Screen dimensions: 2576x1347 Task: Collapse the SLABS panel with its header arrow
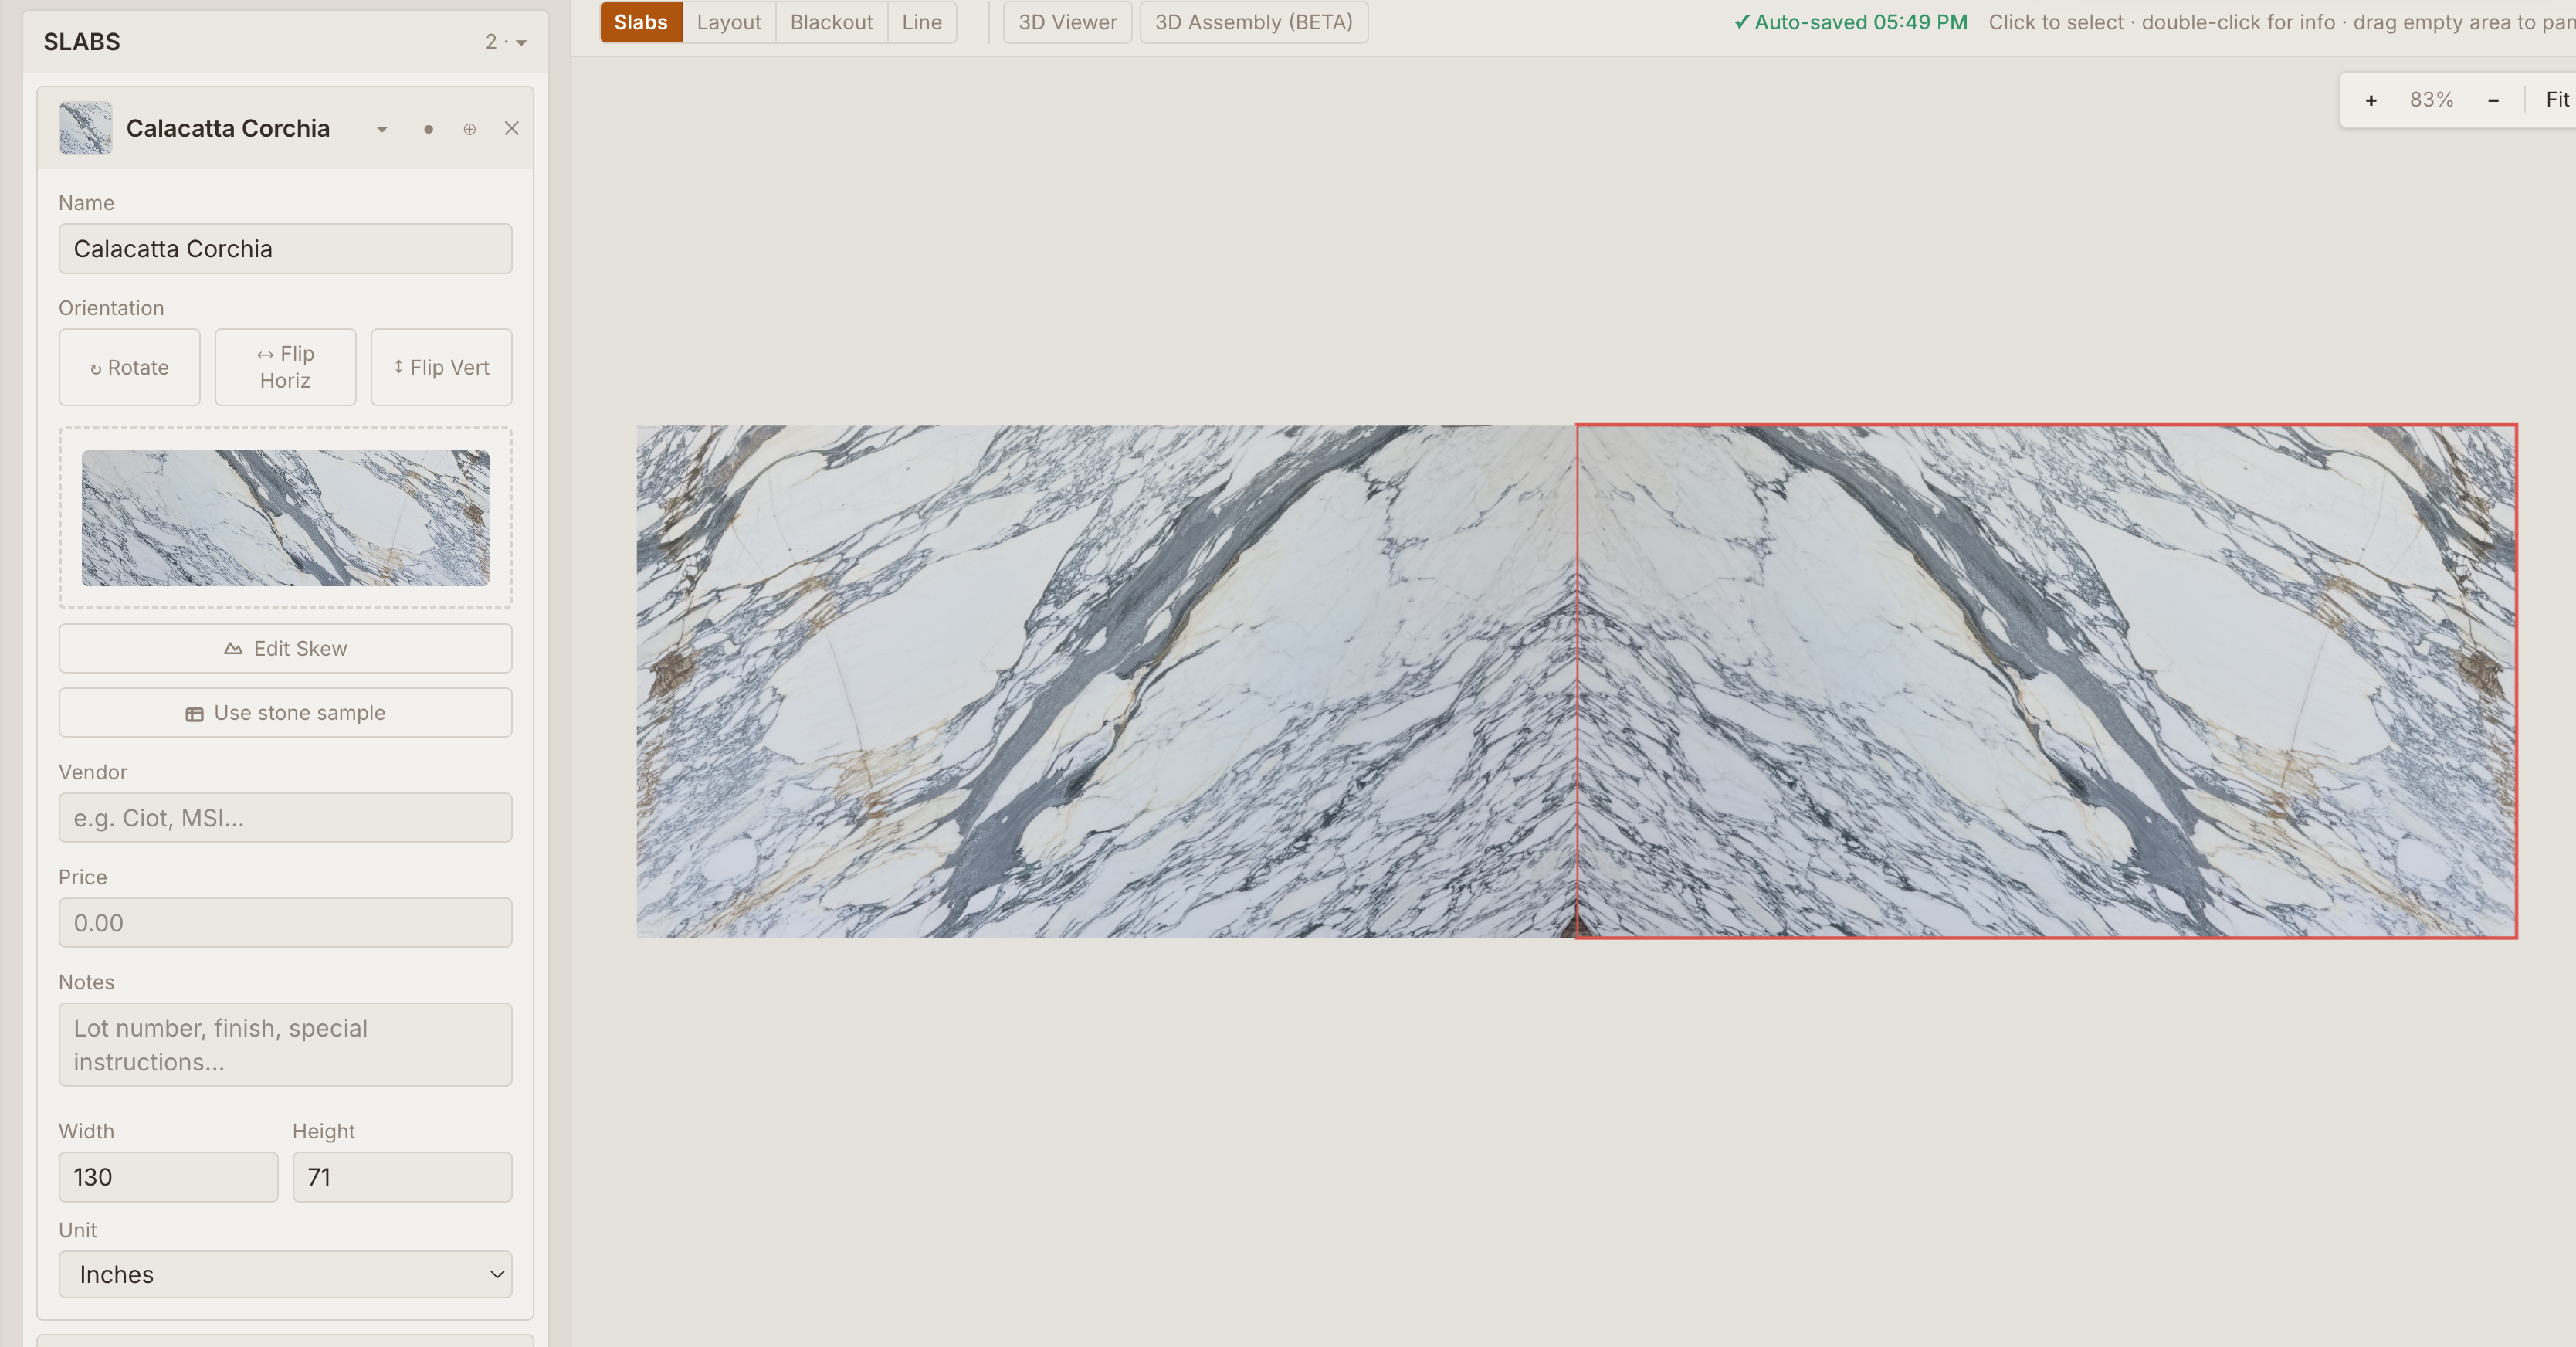coord(521,43)
